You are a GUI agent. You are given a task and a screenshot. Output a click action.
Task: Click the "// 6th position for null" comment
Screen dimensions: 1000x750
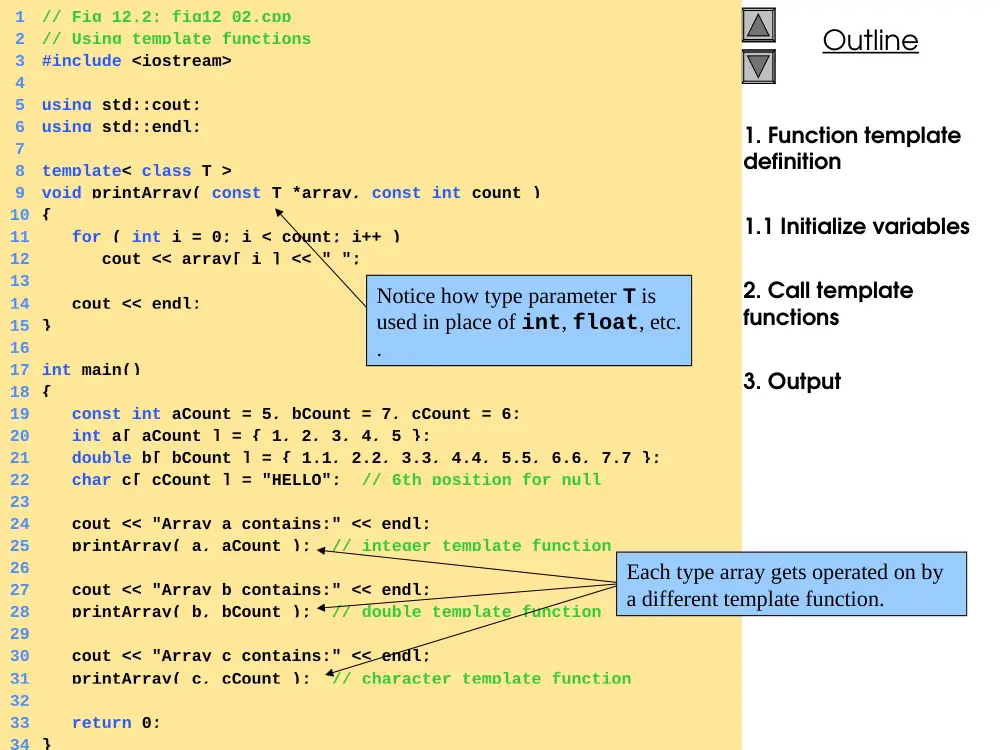pos(482,480)
